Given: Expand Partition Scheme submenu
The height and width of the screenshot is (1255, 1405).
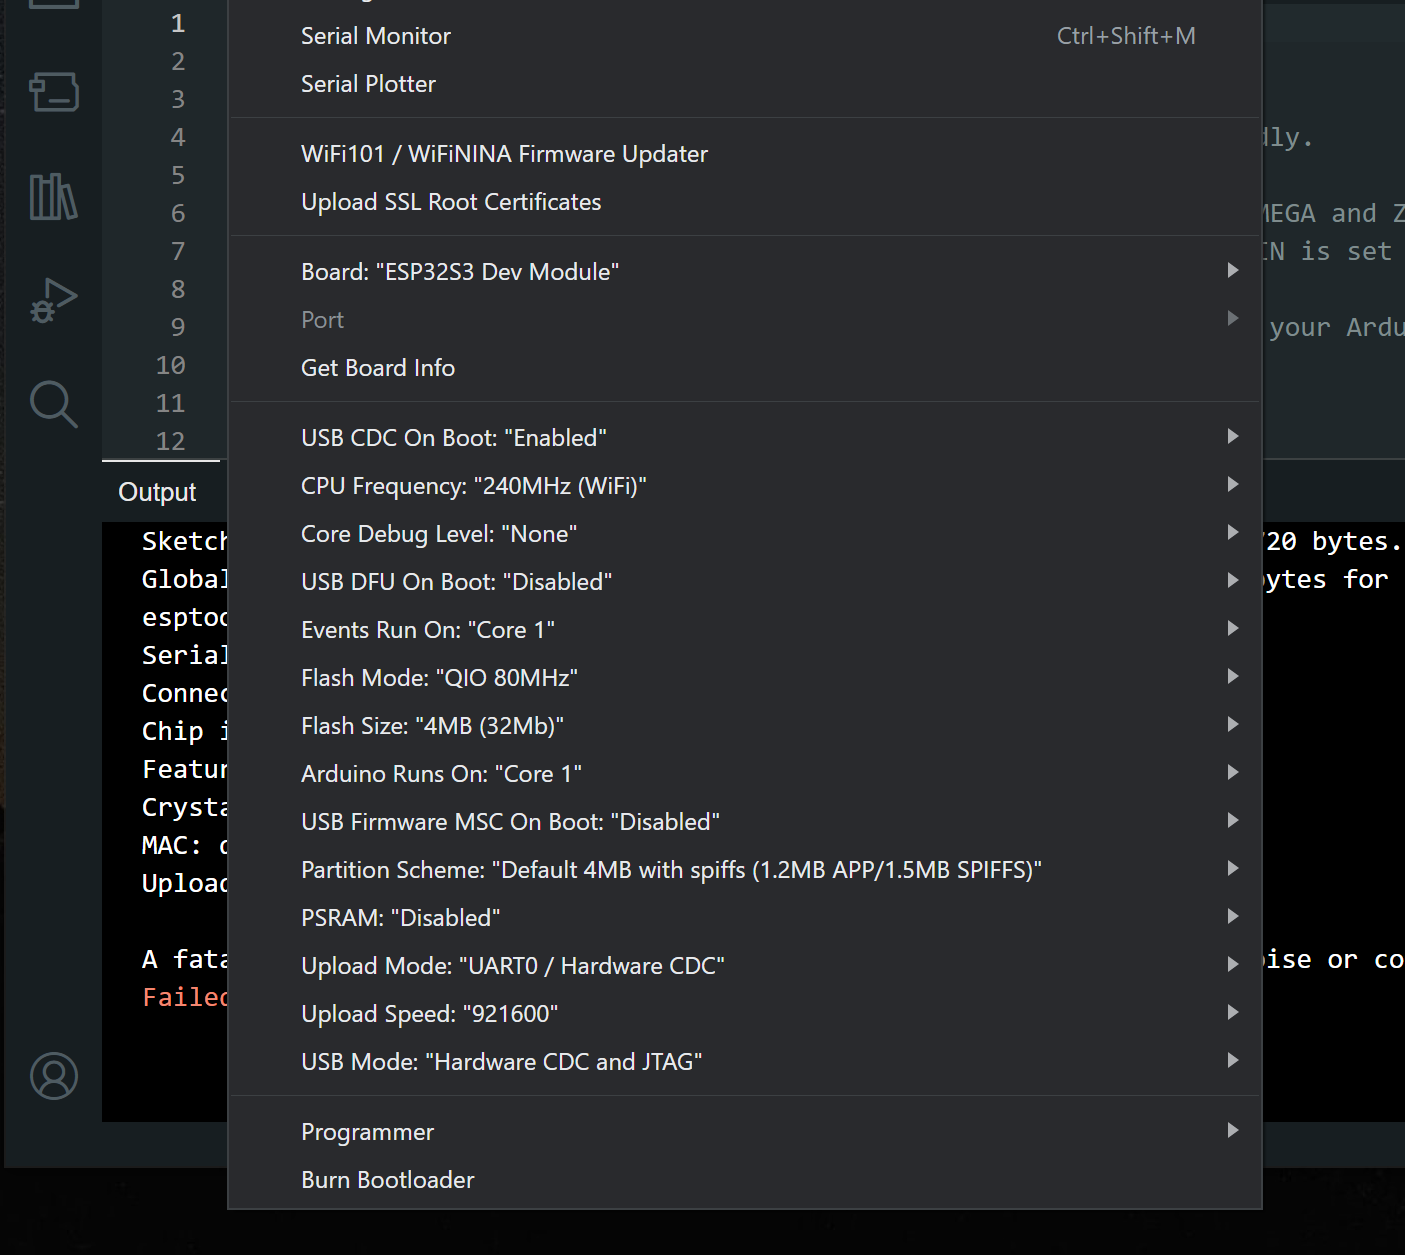Looking at the screenshot, I should coord(745,870).
